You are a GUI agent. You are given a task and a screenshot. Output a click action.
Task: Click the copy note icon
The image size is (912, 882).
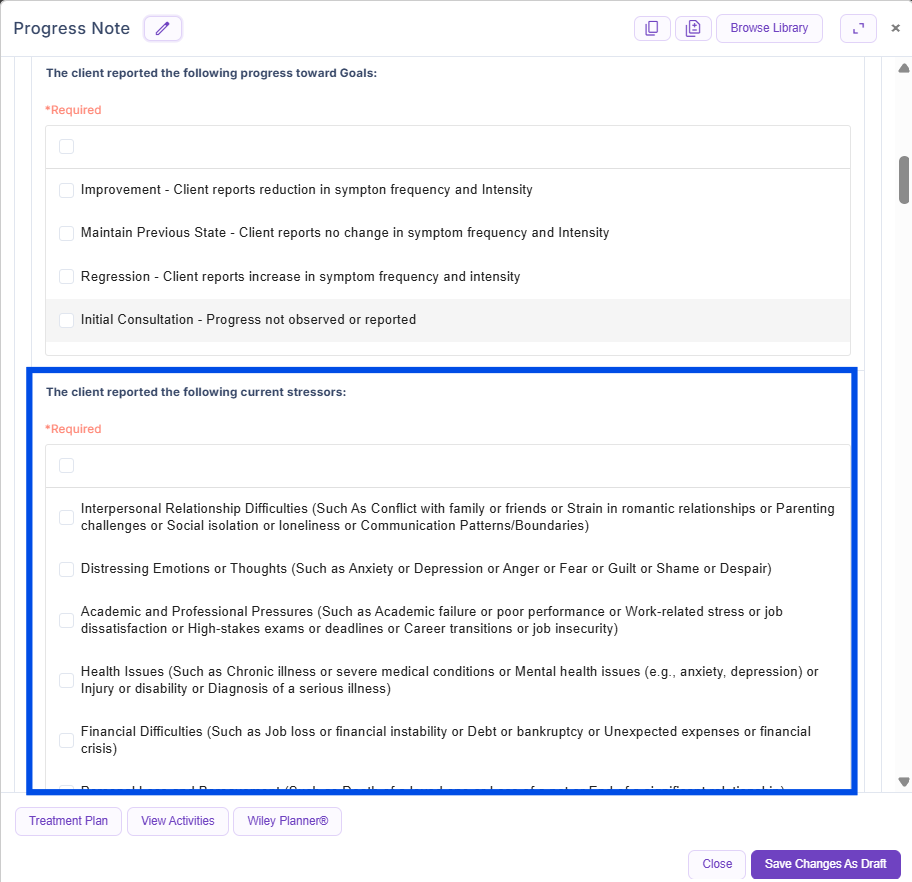(652, 28)
